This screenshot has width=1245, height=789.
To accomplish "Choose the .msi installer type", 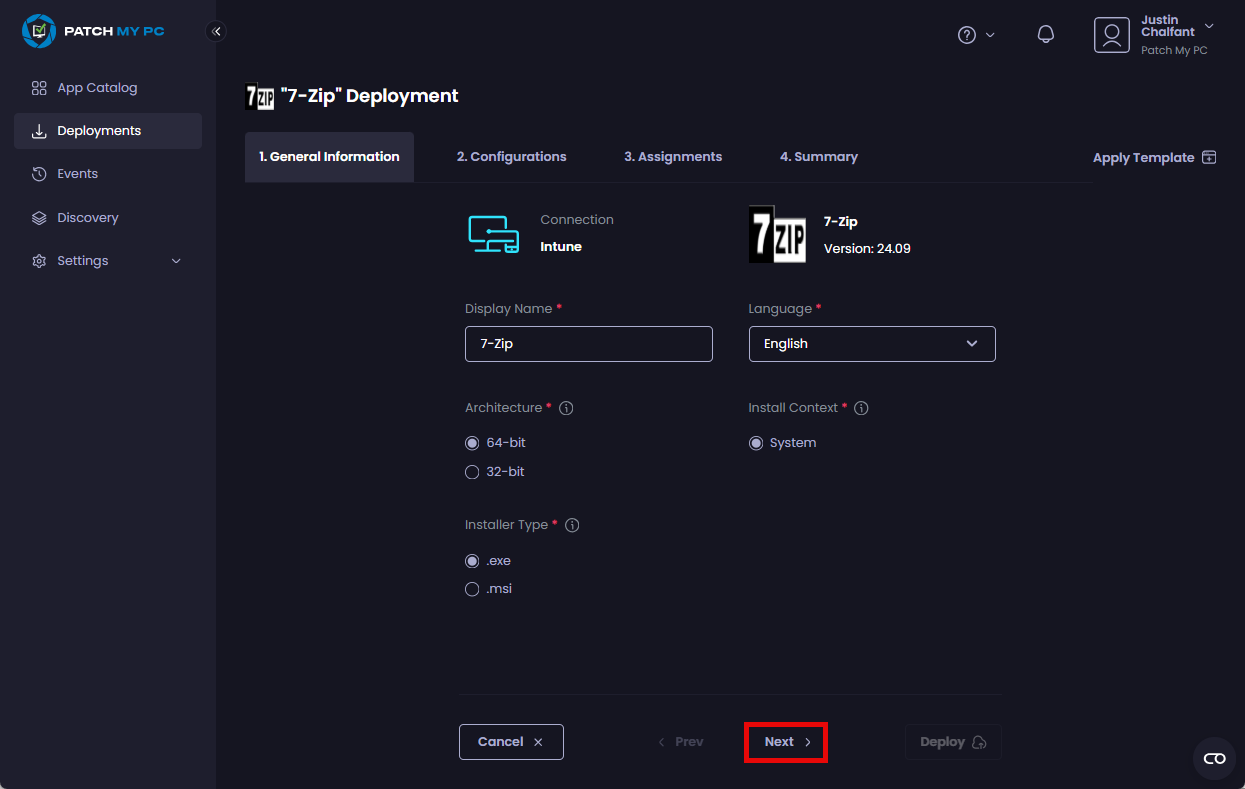I will 472,589.
